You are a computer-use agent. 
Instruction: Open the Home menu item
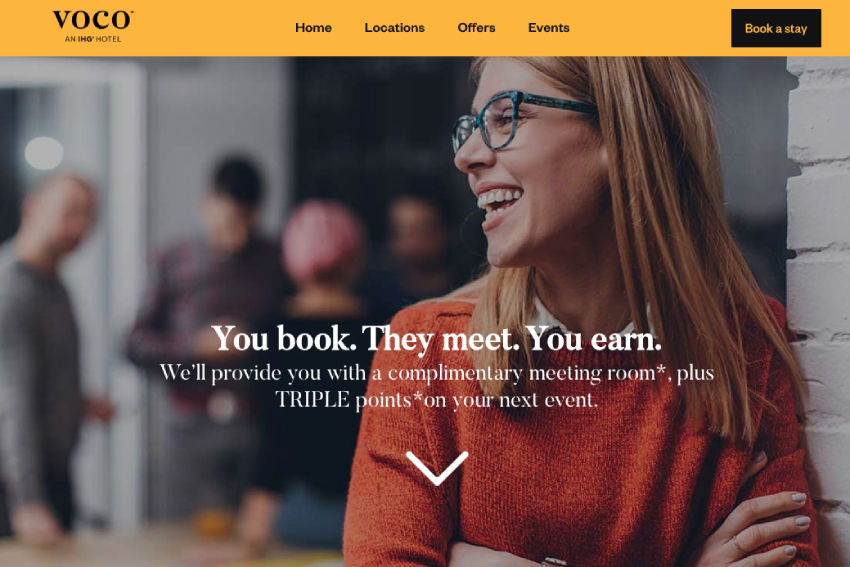pyautogui.click(x=313, y=28)
